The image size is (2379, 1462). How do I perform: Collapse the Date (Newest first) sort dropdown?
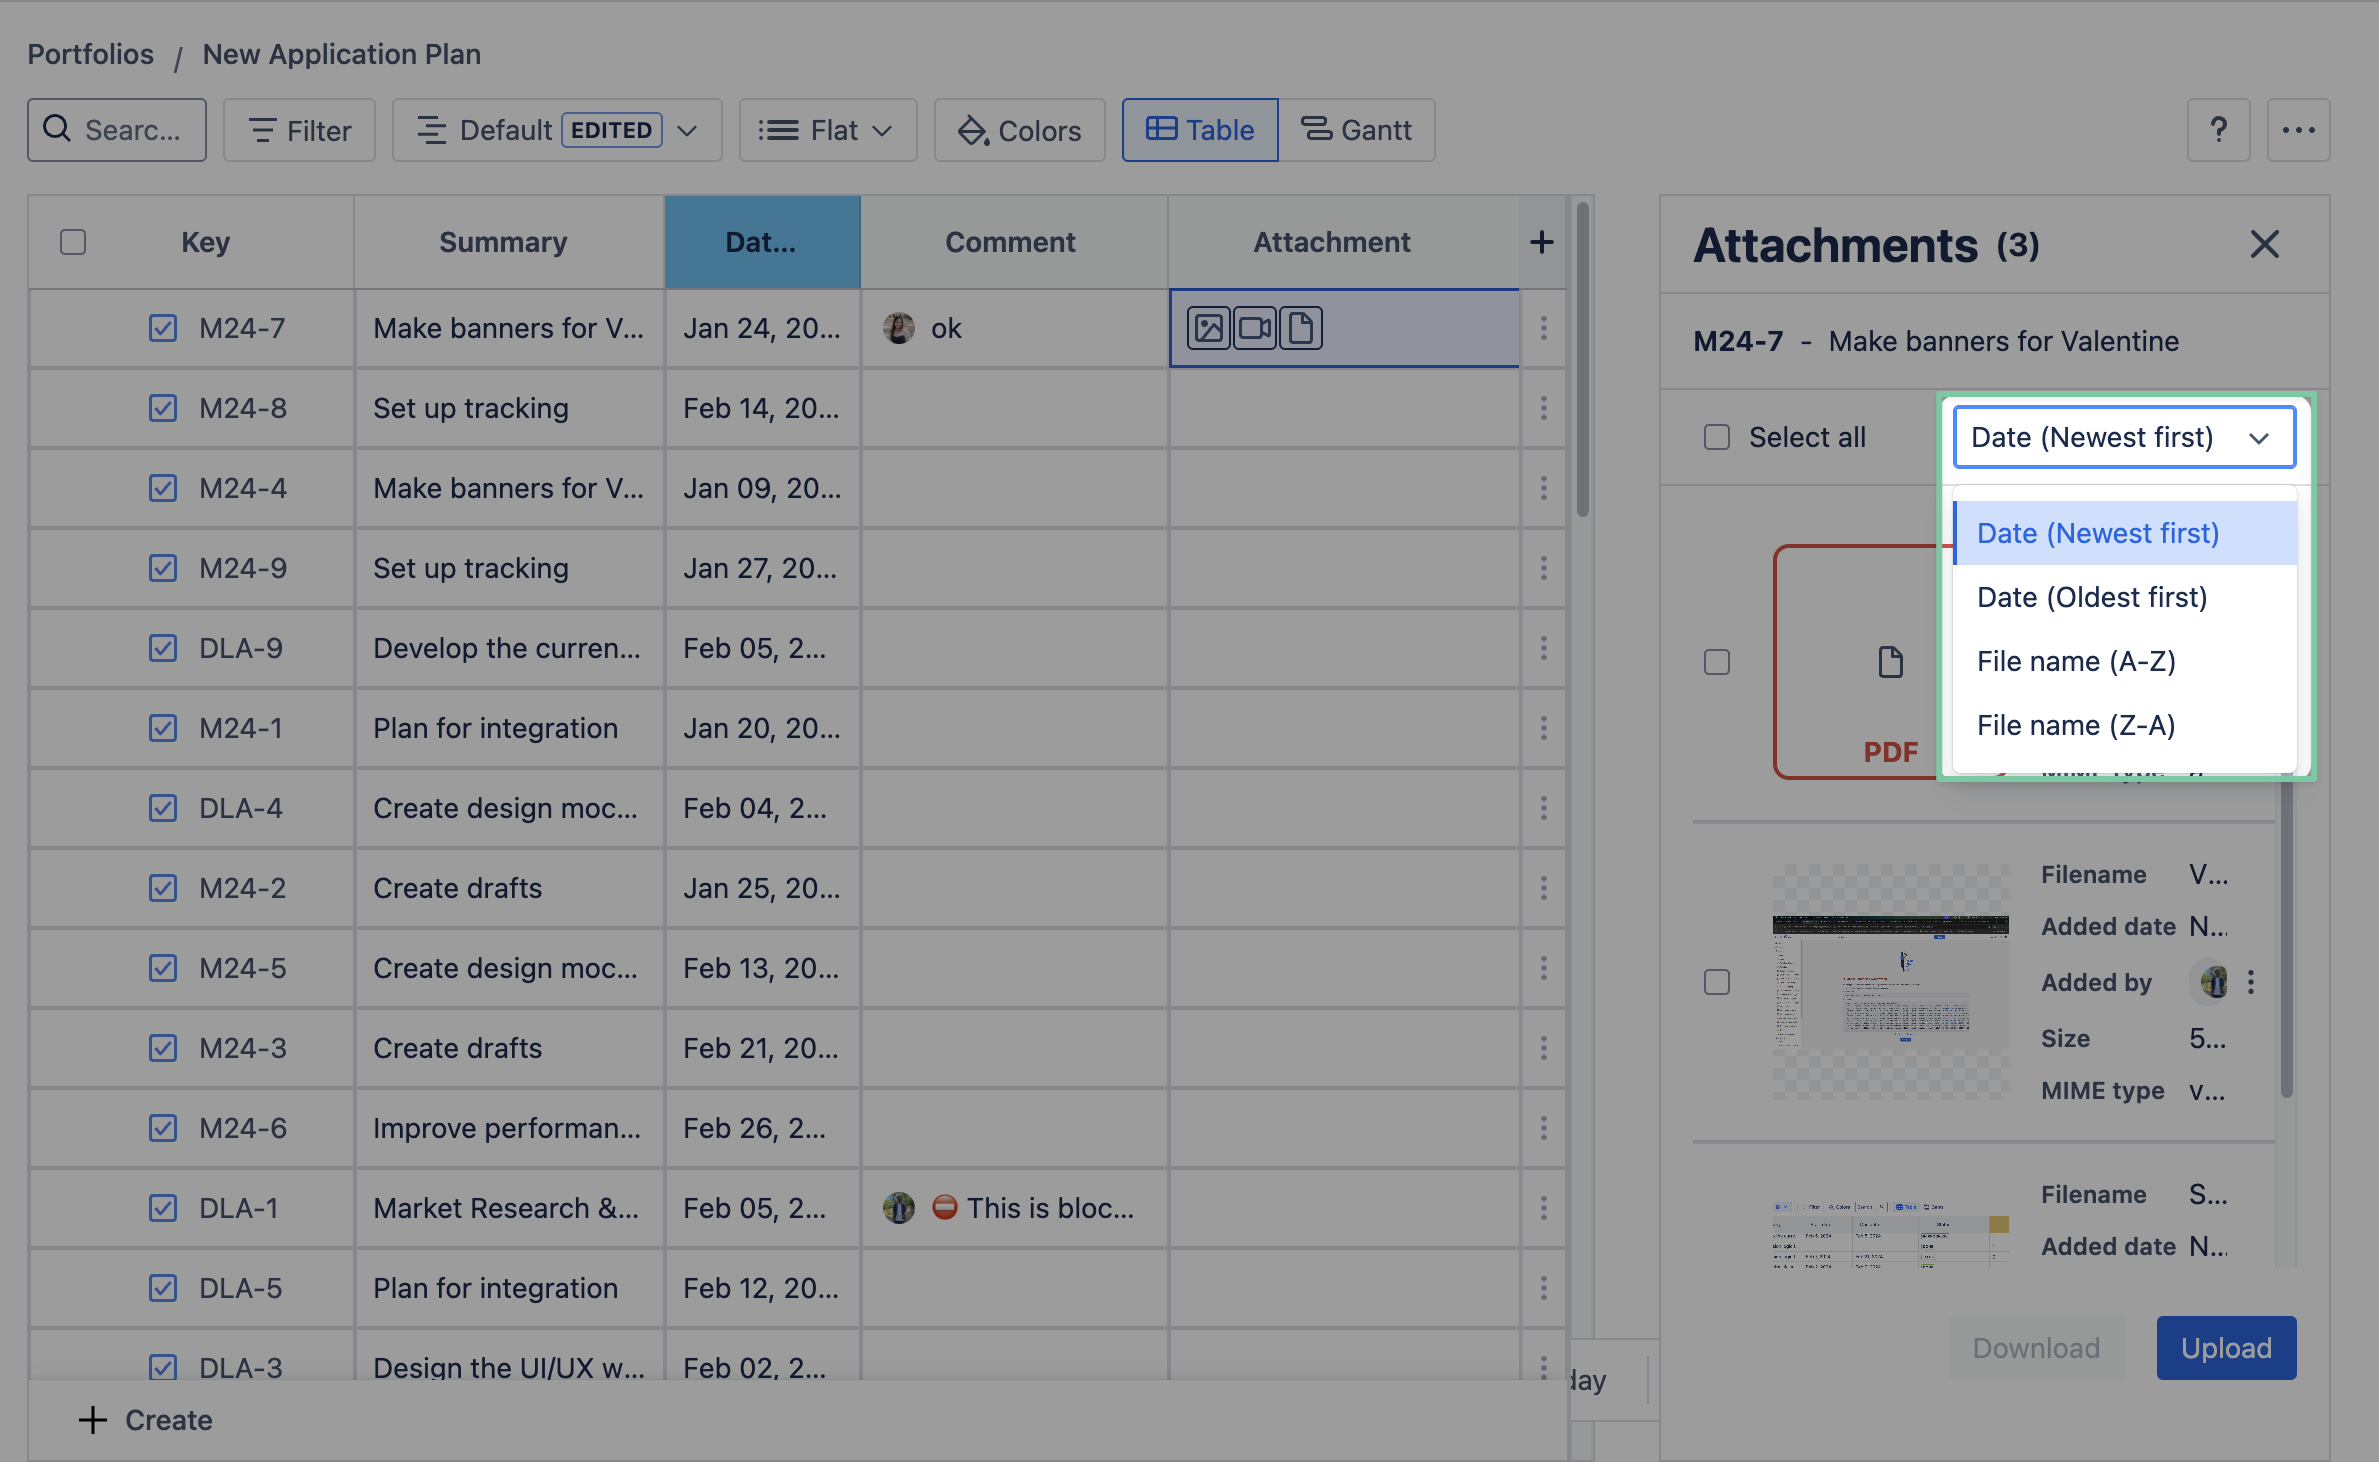pos(2123,437)
